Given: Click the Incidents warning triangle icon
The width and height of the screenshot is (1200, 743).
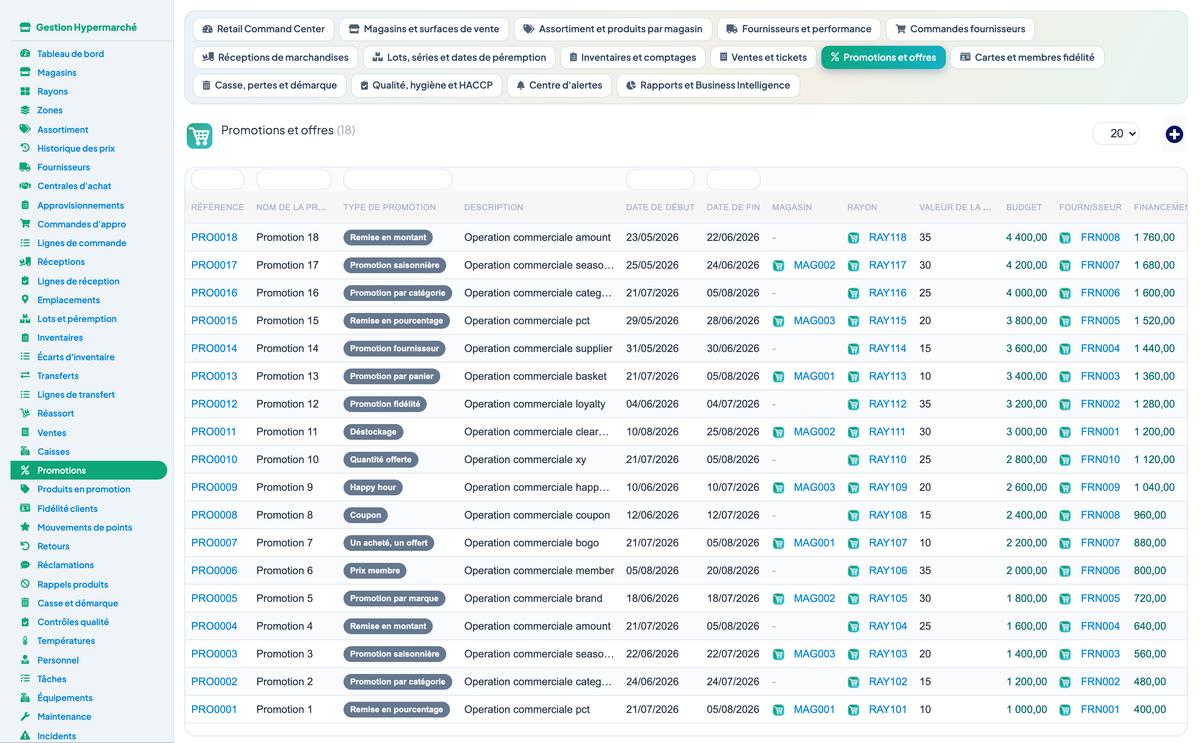Looking at the screenshot, I should pyautogui.click(x=25, y=735).
